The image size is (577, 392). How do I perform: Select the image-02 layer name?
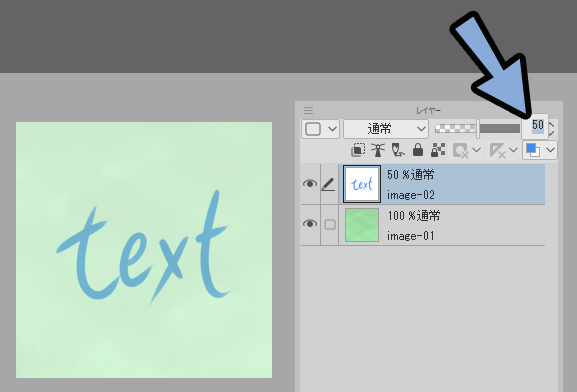411,195
